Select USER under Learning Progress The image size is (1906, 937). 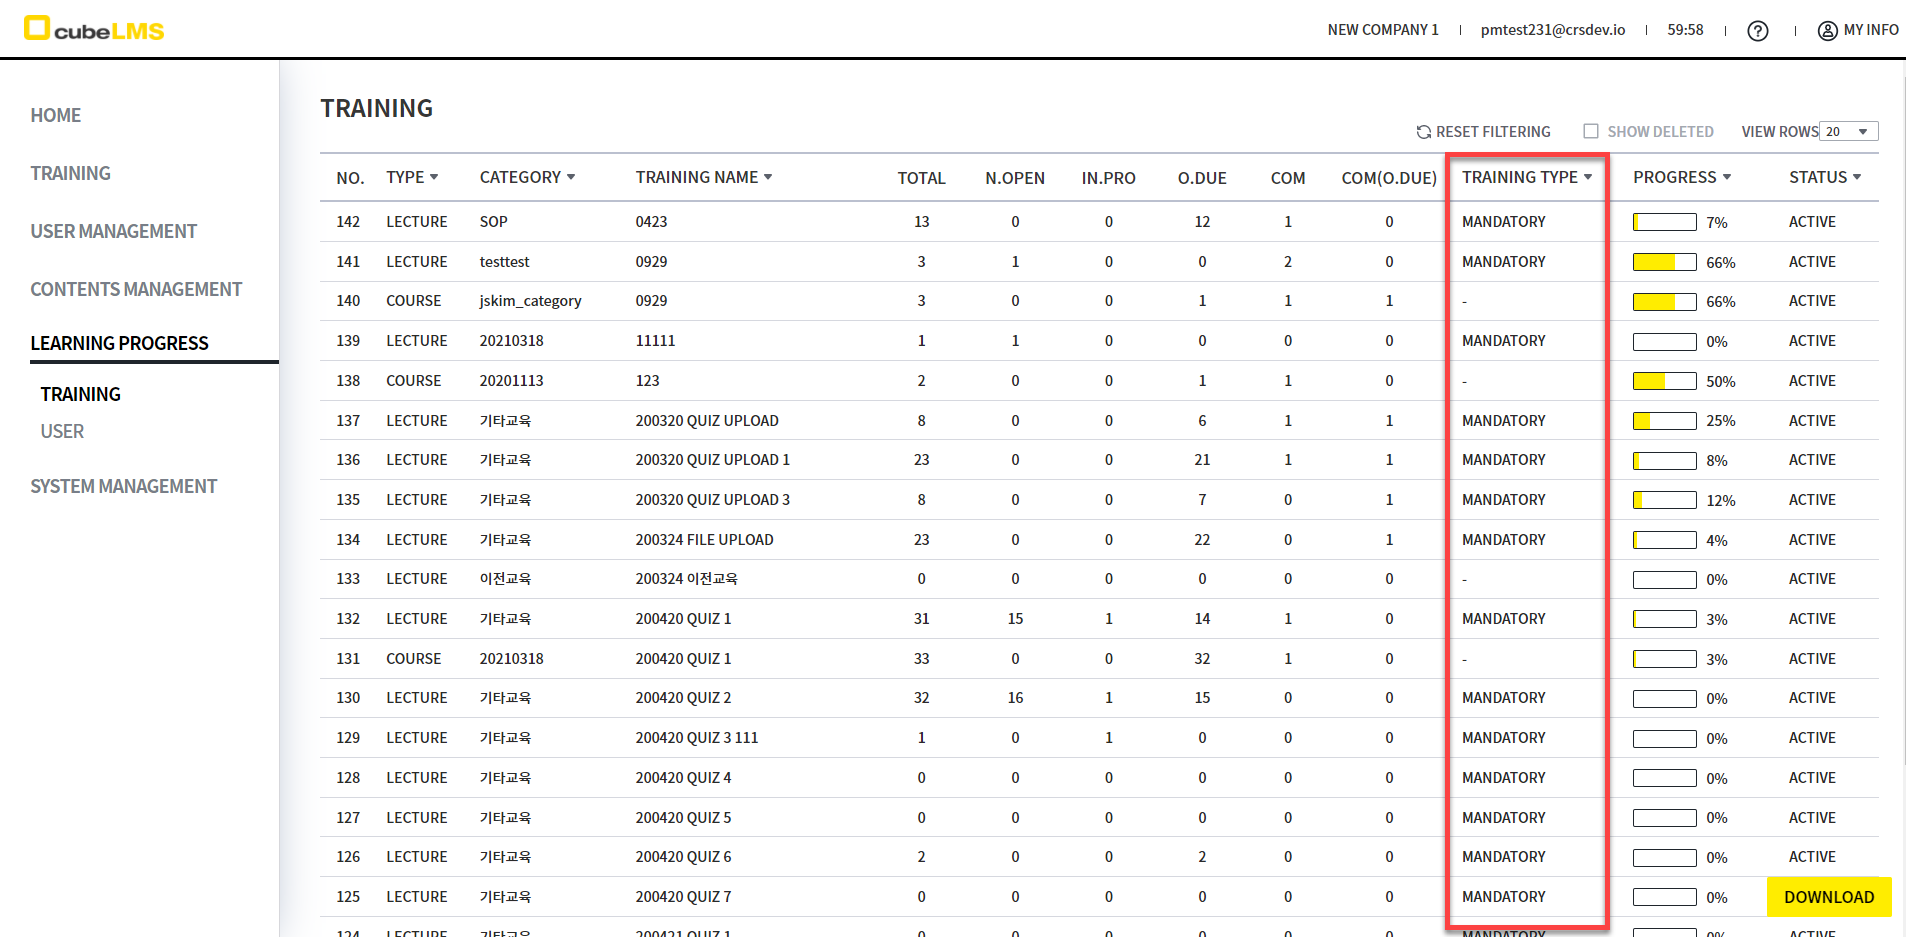pyautogui.click(x=62, y=431)
